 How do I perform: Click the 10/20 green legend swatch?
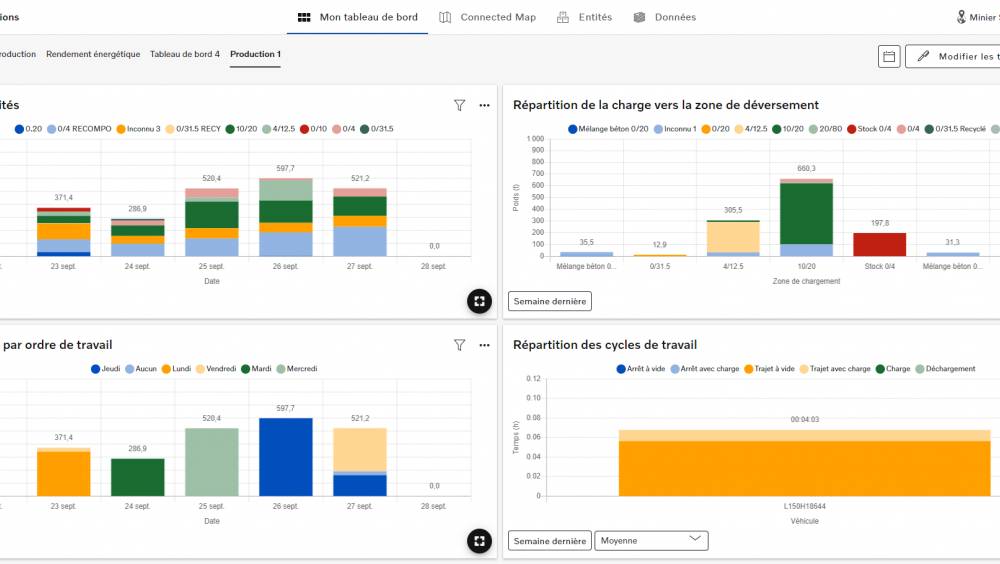coord(230,129)
